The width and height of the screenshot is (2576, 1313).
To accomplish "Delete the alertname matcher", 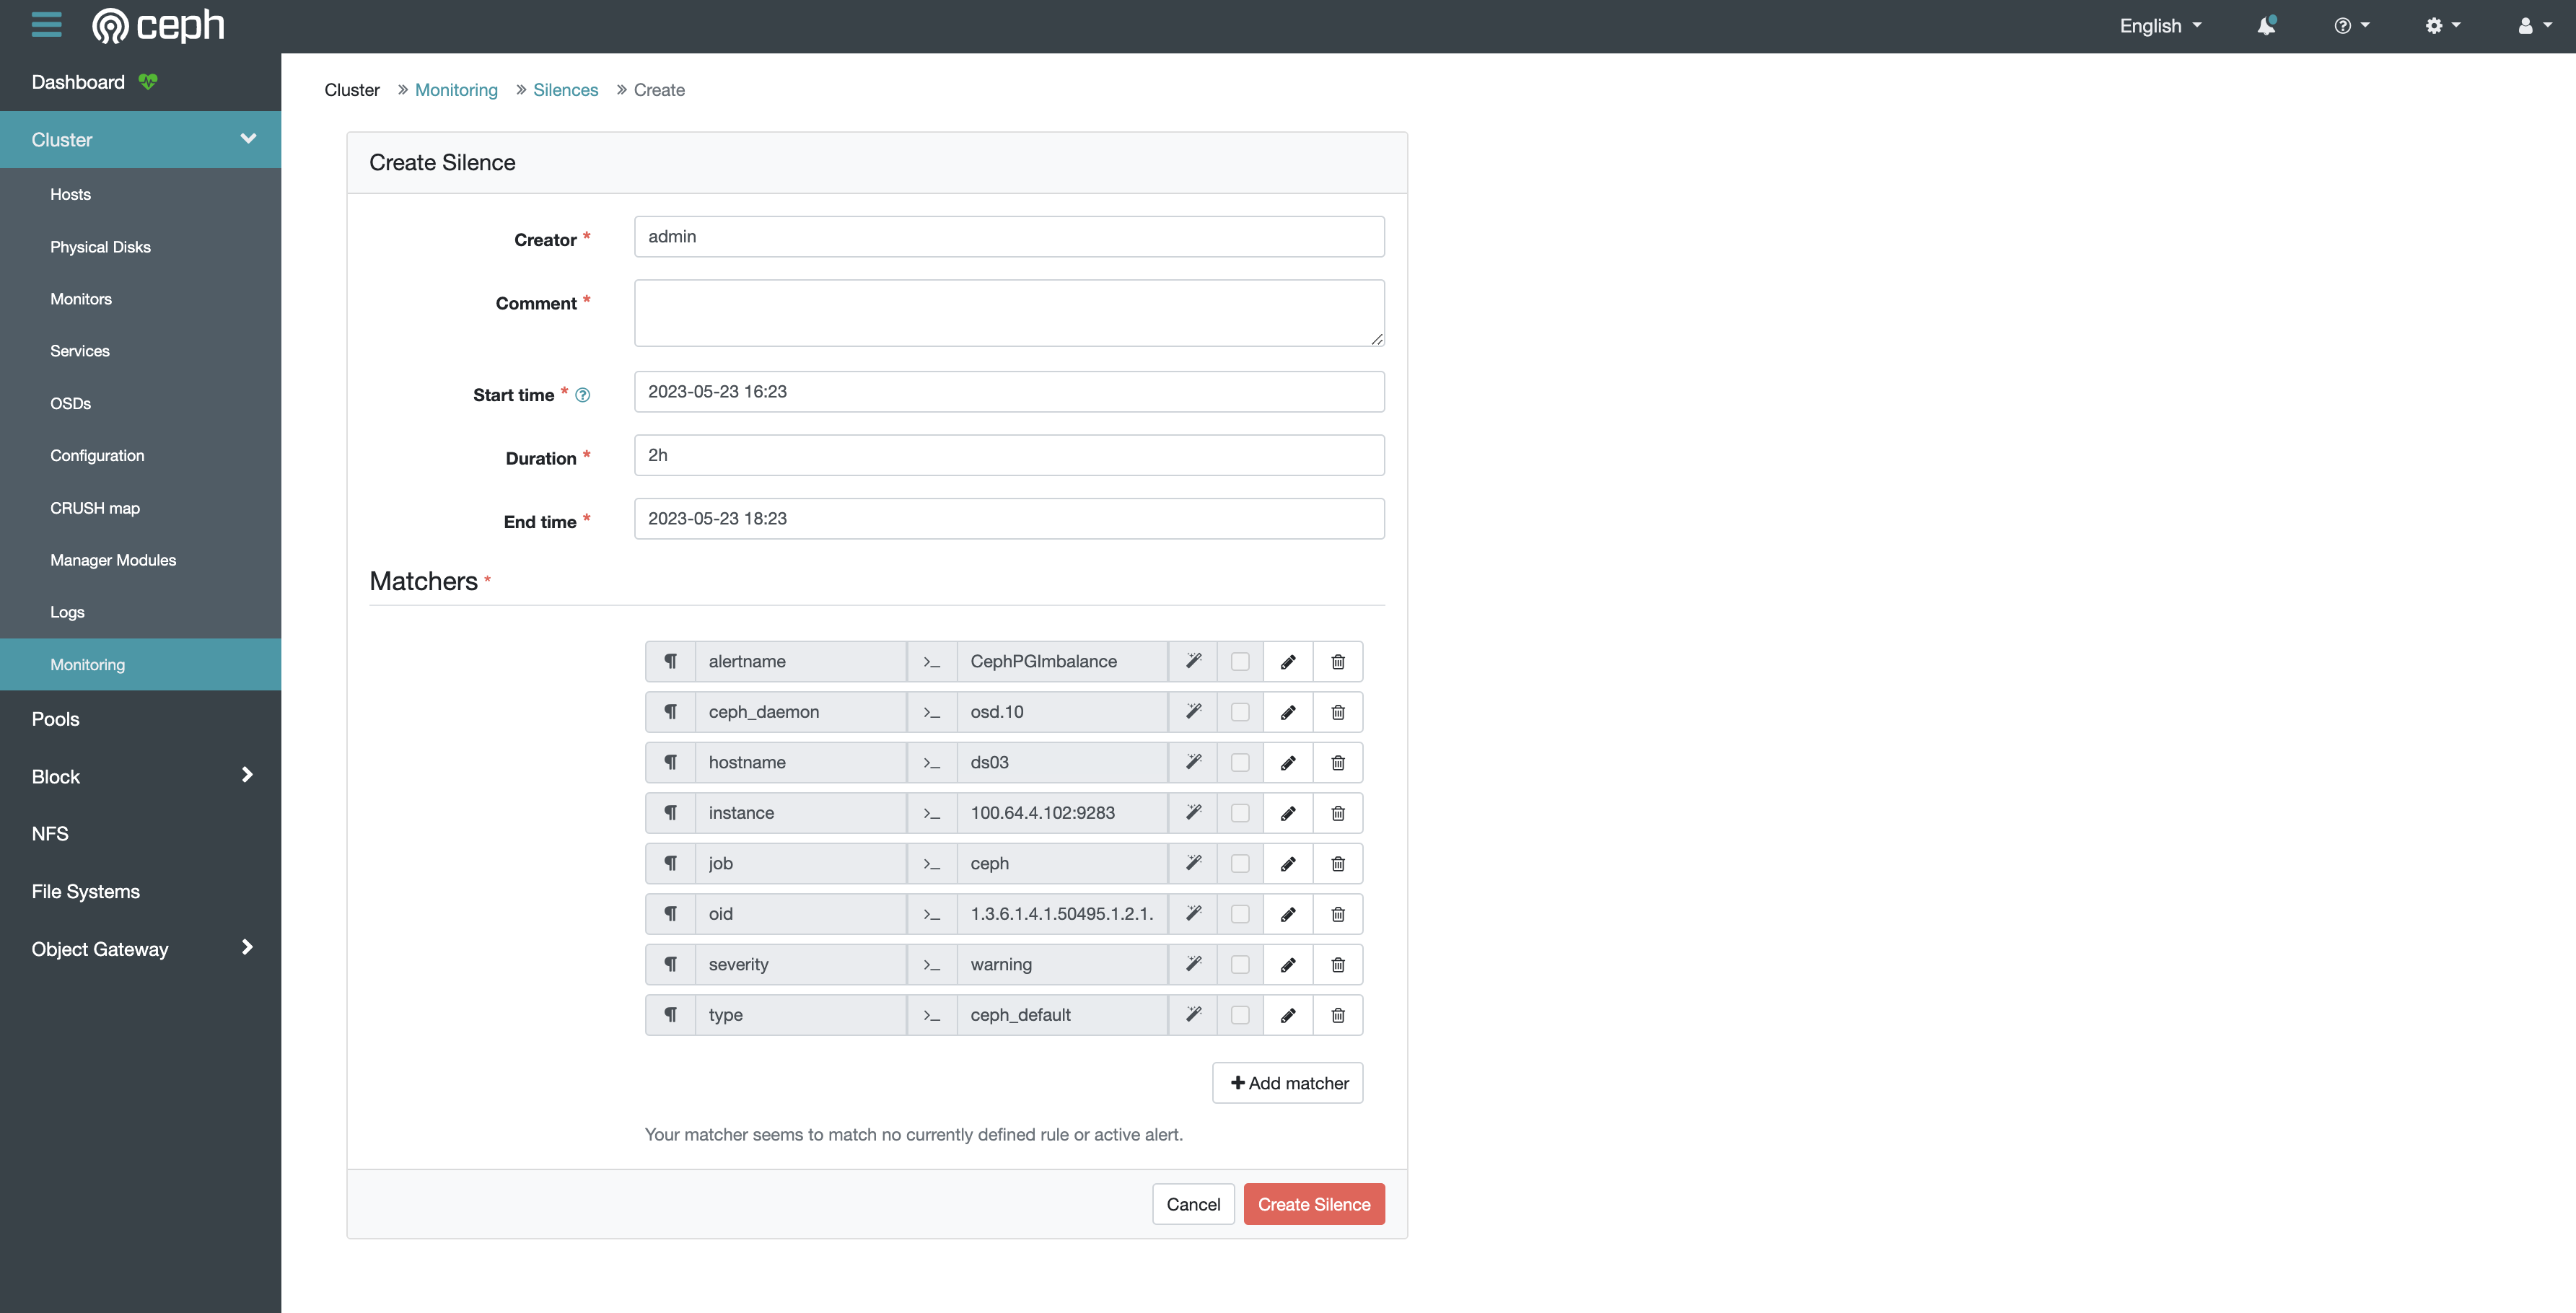I will 1338,661.
